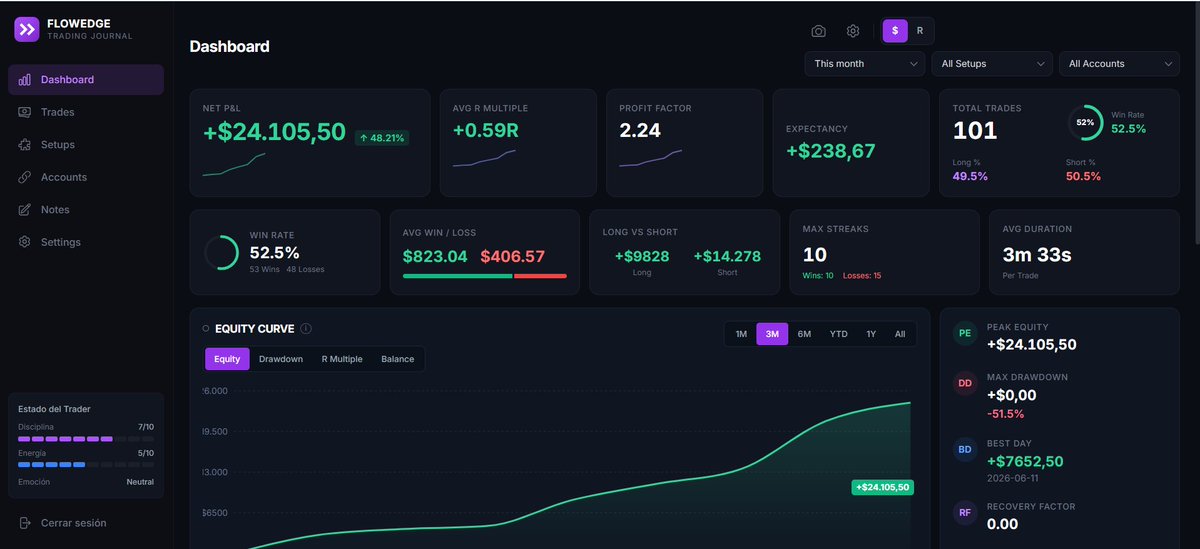The image size is (1200, 549).
Task: Go to the Dashboard page
Action: [86, 80]
